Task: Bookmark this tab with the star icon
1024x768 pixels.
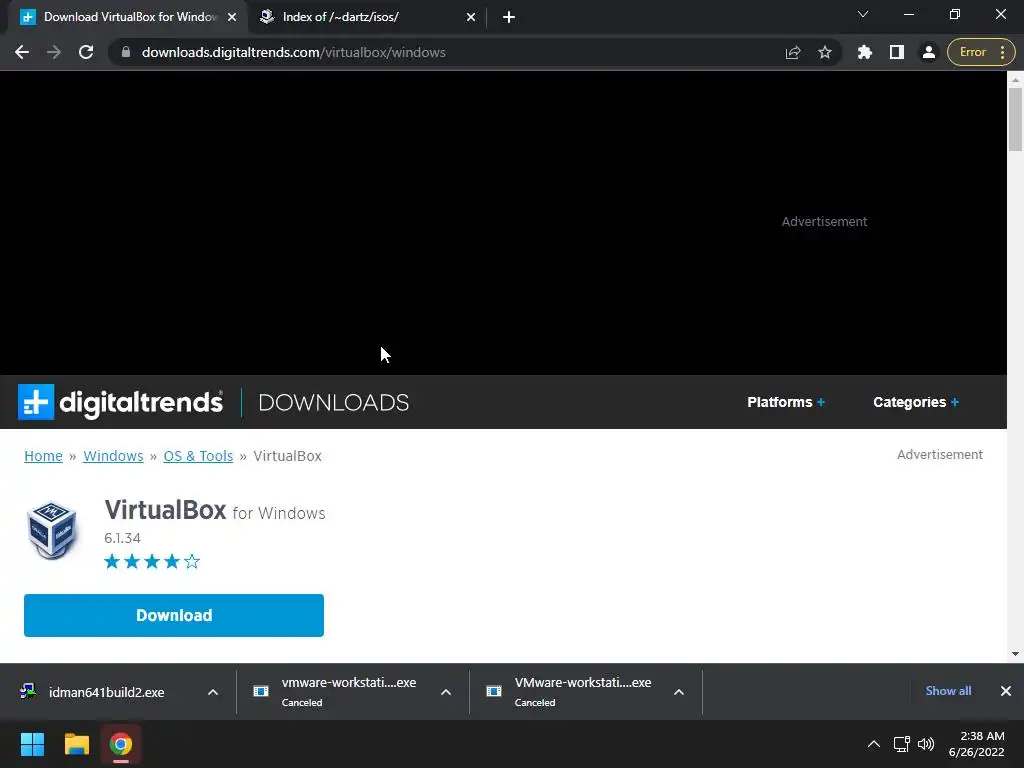Action: [825, 52]
